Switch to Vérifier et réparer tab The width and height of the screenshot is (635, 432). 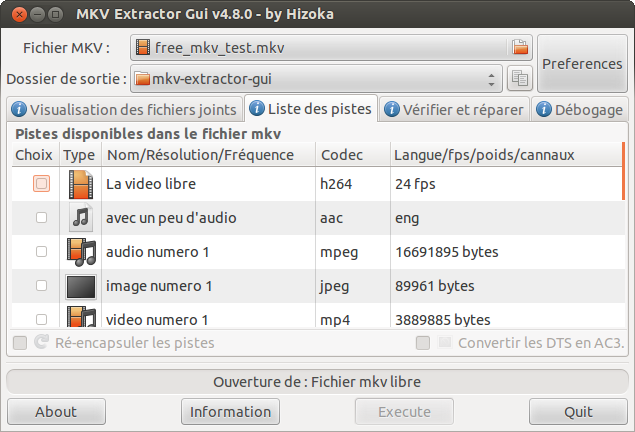click(454, 110)
